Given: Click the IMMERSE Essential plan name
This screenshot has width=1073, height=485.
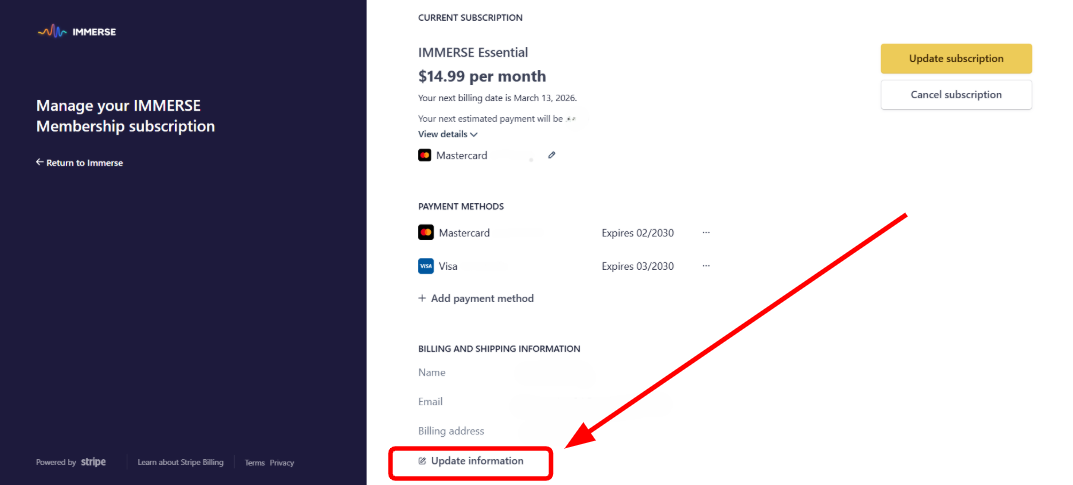Looking at the screenshot, I should [473, 52].
